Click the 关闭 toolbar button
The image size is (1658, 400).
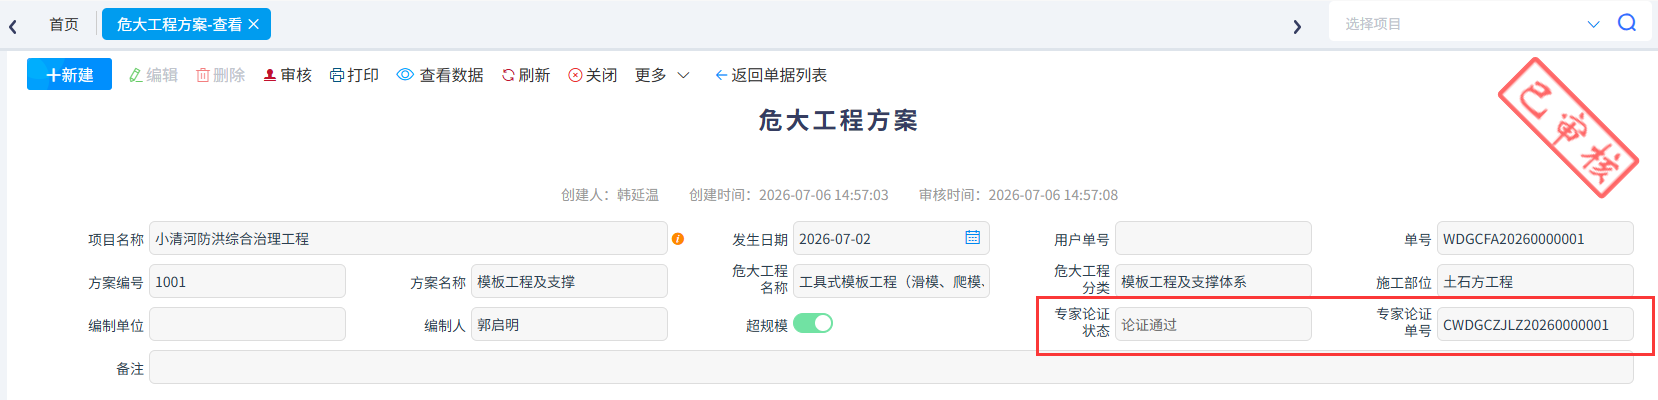point(593,75)
